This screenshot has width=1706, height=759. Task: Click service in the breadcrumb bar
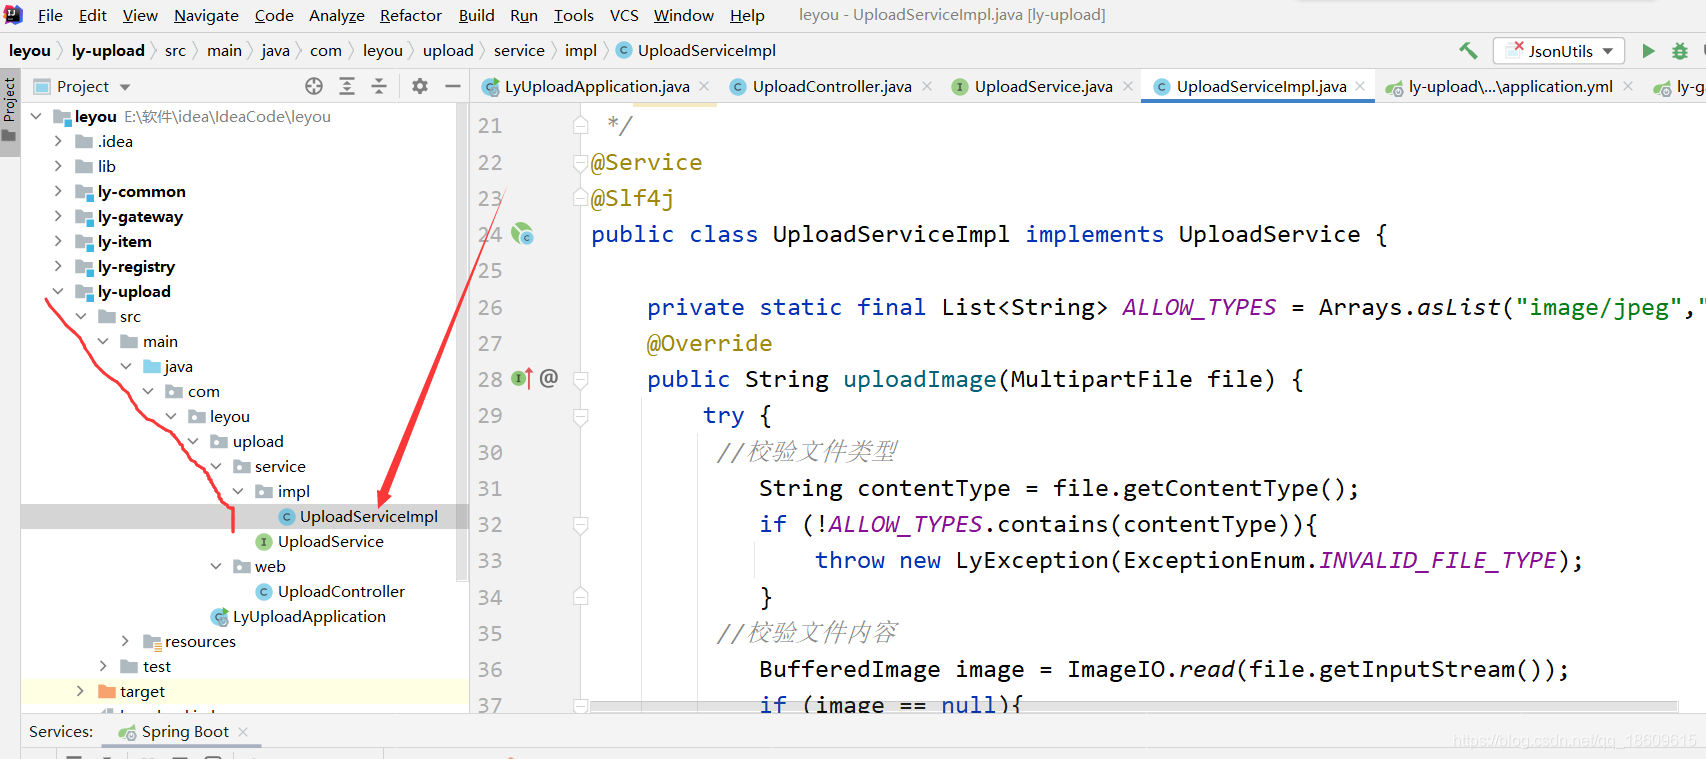[519, 50]
